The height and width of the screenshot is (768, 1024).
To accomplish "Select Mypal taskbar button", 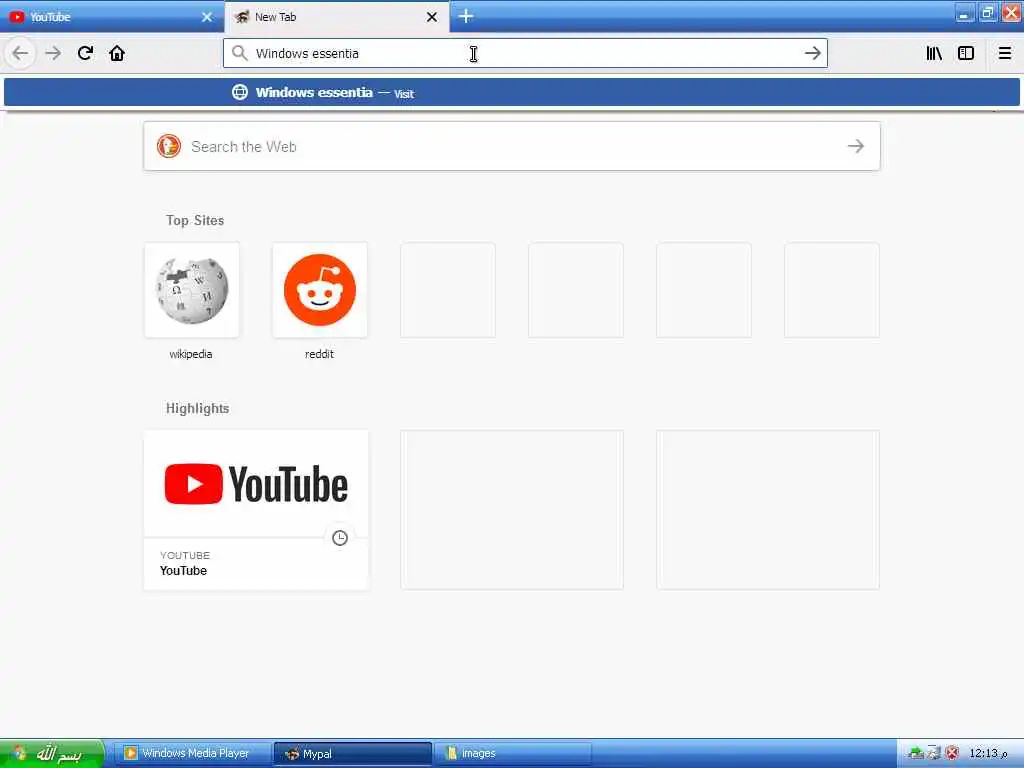I will point(352,754).
